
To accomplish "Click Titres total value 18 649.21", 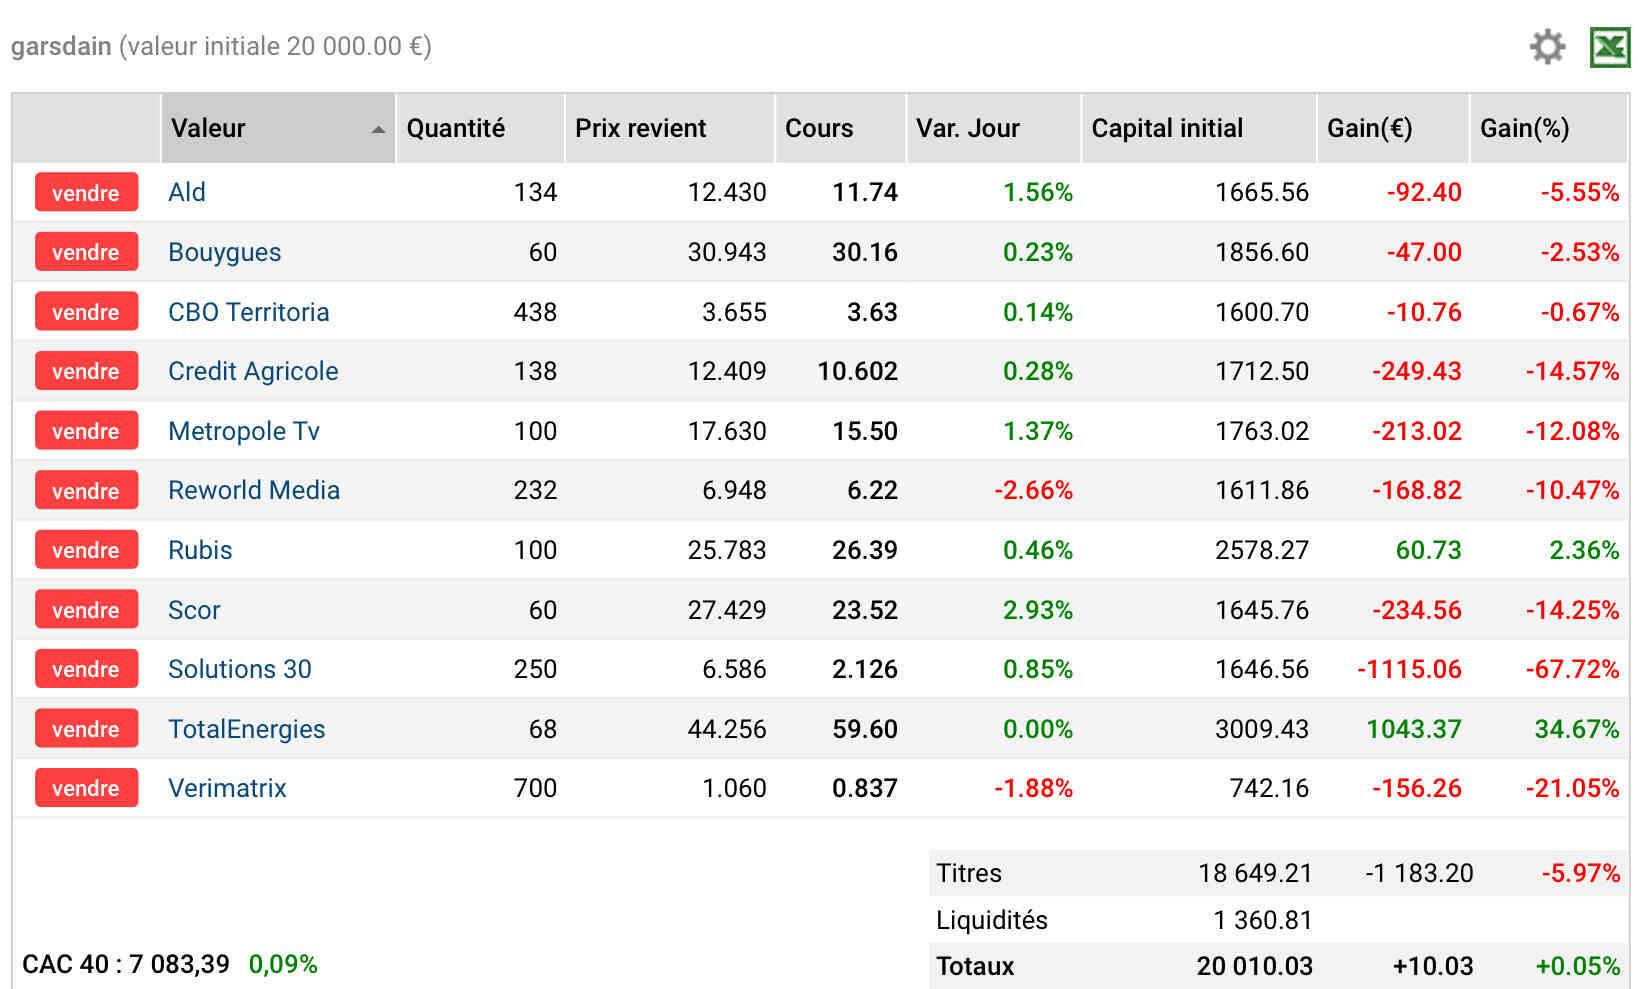I will point(1255,873).
